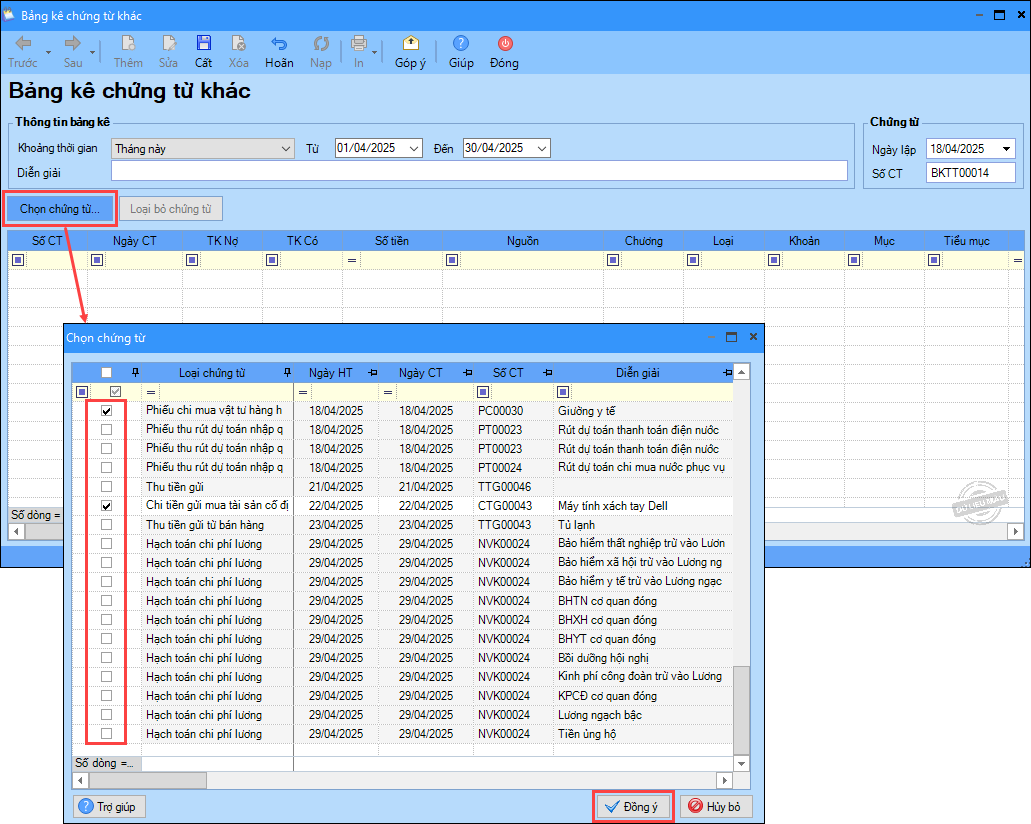Open Trợ giúp in the dialog
Image resolution: width=1031 pixels, height=824 pixels.
pos(108,807)
